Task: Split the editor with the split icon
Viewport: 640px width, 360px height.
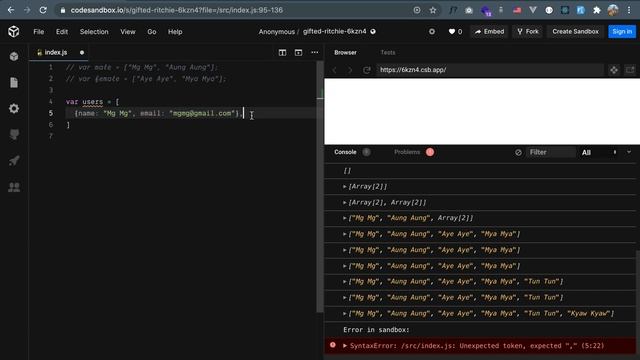Action: [282, 52]
